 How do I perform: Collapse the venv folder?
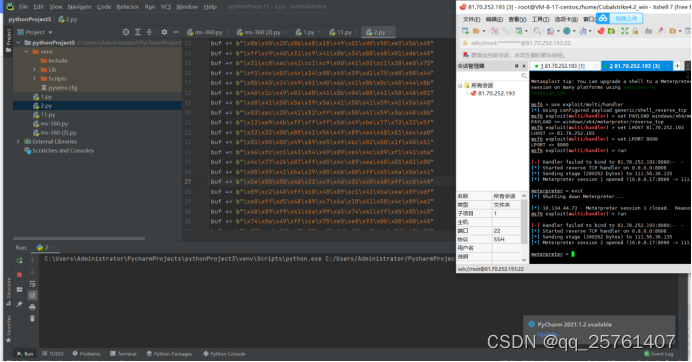[26, 52]
